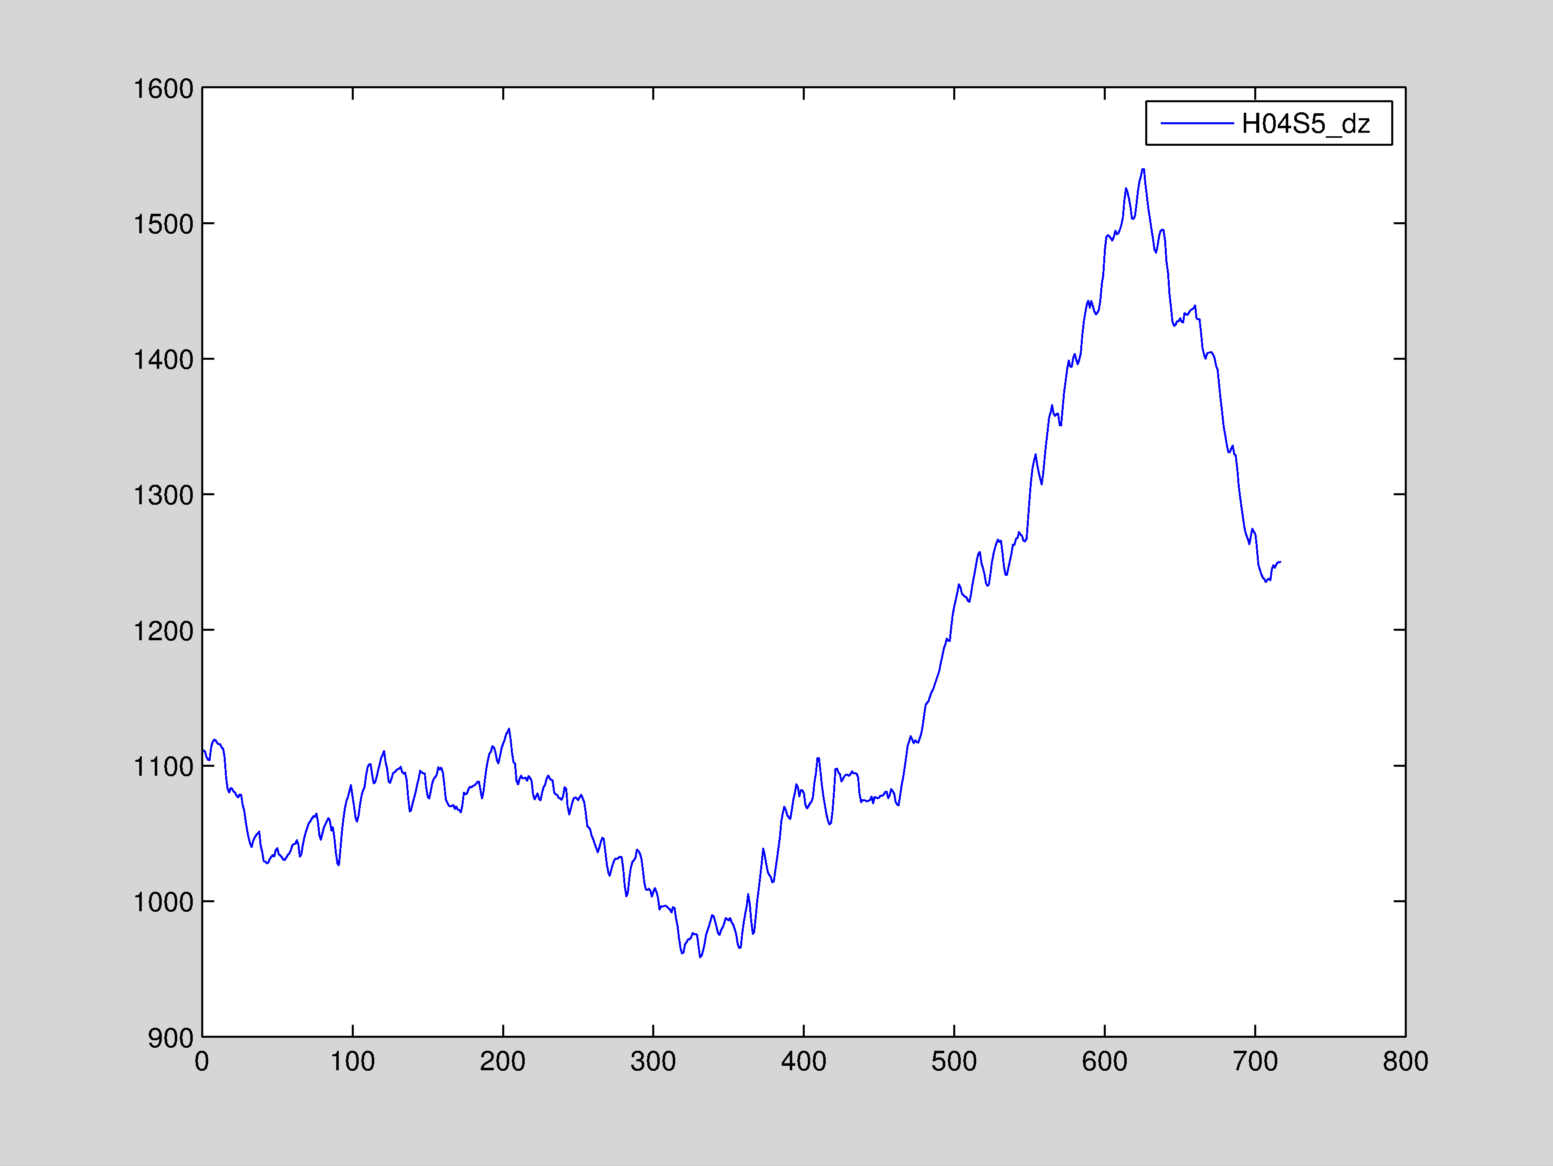Select the x-axis tick label 700
The image size is (1553, 1166).
1255,1062
